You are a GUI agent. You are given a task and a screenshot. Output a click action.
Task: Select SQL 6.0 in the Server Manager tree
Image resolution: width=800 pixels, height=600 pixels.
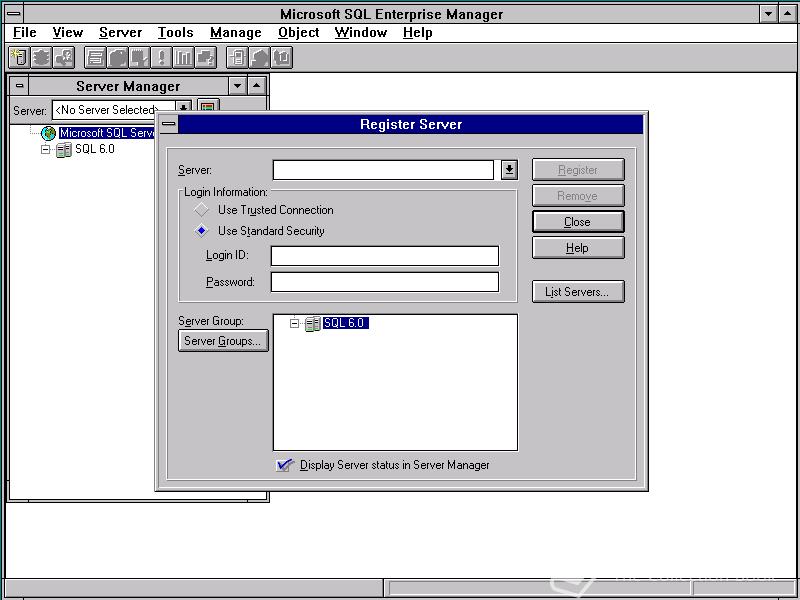coord(95,149)
